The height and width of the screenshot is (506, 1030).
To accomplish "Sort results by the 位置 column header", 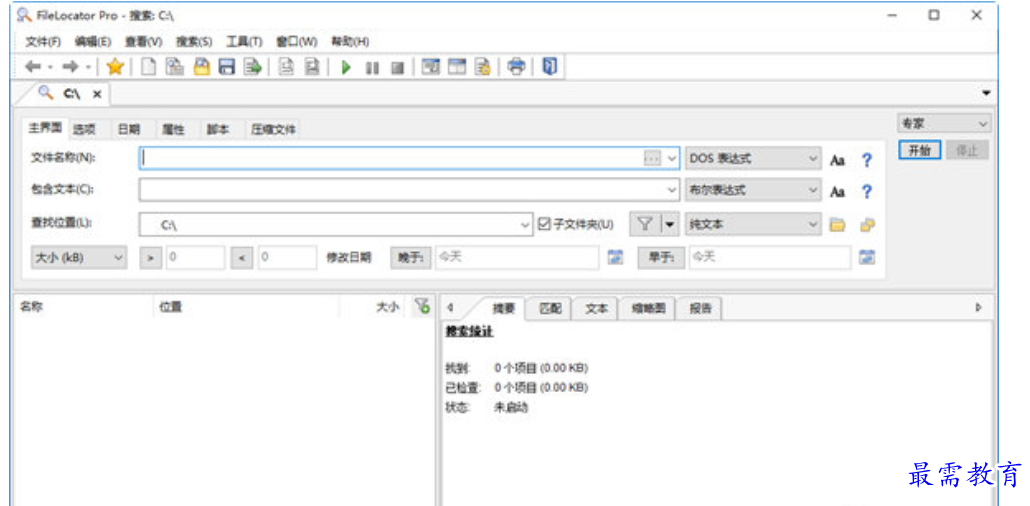I will coord(246,307).
